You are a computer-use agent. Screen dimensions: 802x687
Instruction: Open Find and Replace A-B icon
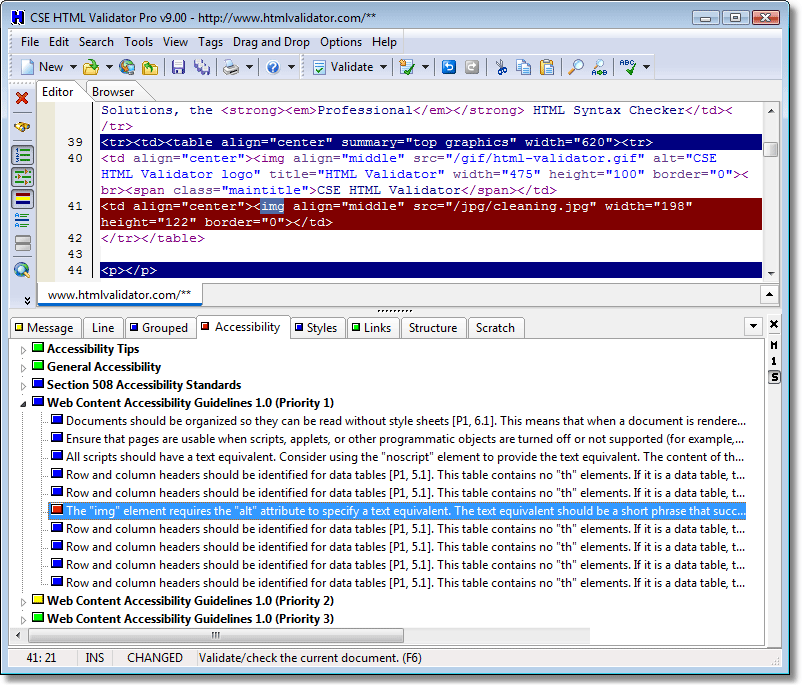pyautogui.click(x=599, y=67)
